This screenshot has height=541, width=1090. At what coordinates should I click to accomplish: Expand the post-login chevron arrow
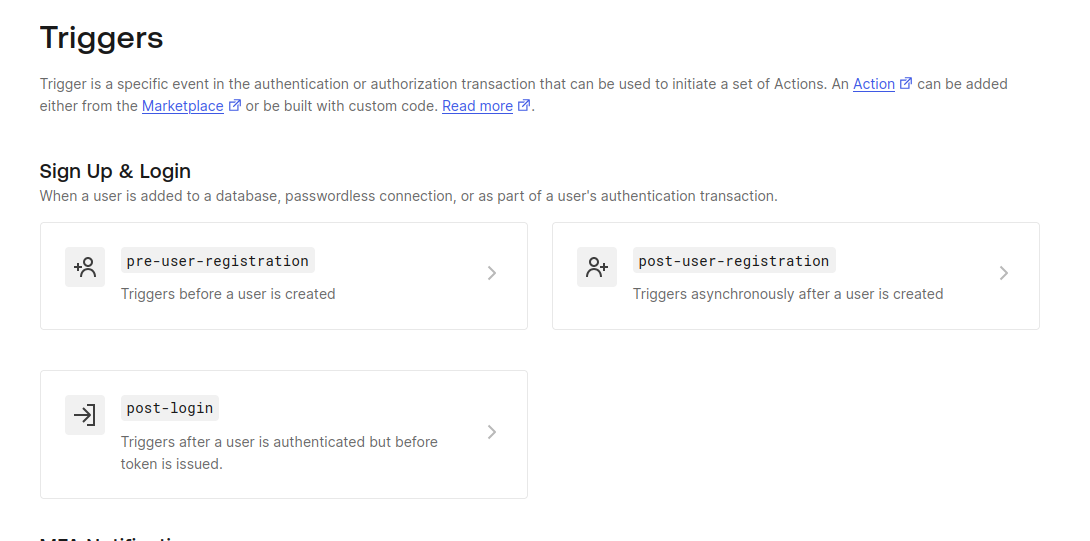(491, 433)
